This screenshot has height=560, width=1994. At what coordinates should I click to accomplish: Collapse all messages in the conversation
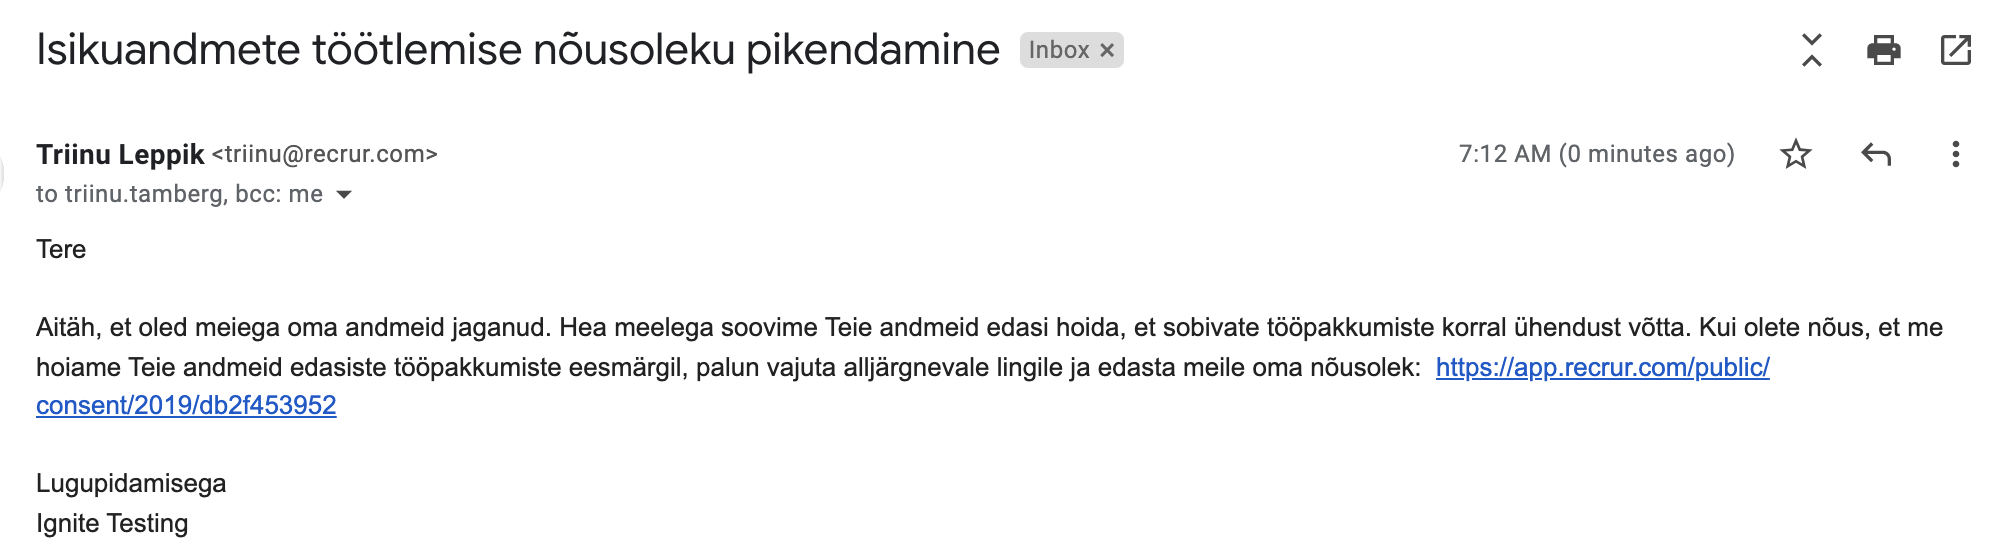[1811, 50]
